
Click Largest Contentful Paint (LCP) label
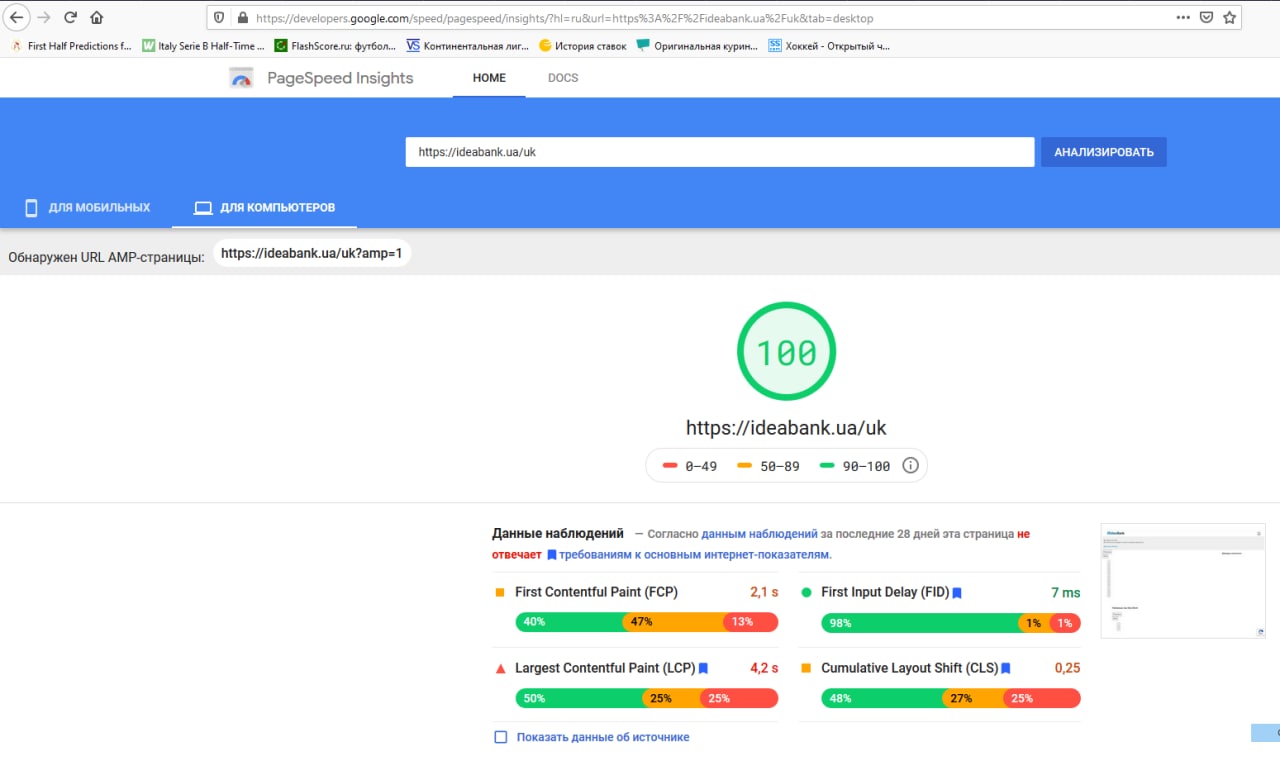605,668
